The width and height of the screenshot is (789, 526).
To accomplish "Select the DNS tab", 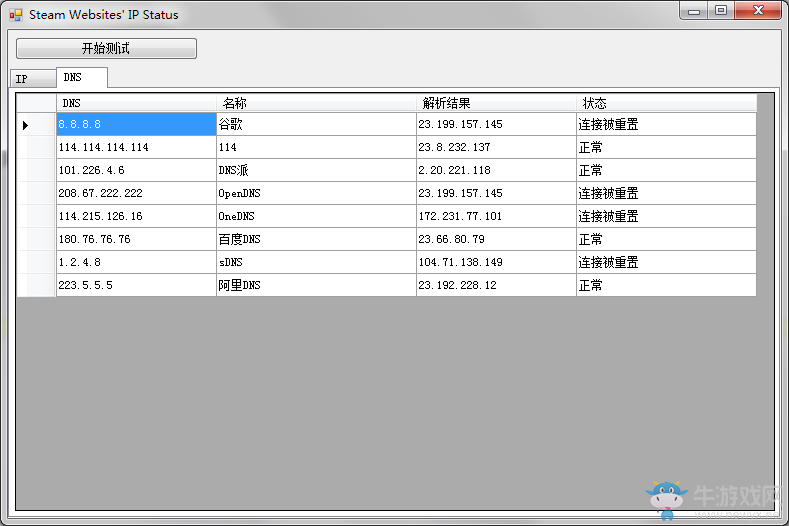I will pyautogui.click(x=82, y=78).
